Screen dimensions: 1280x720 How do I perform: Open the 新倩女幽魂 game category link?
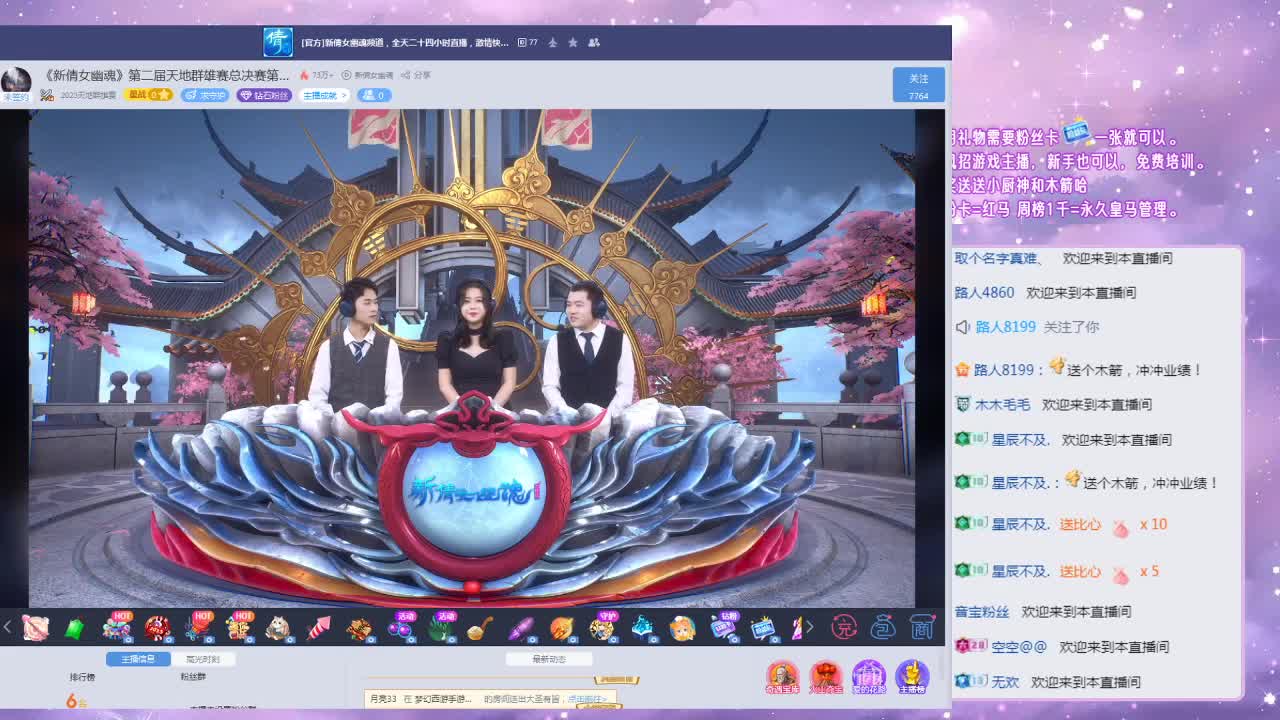368,75
